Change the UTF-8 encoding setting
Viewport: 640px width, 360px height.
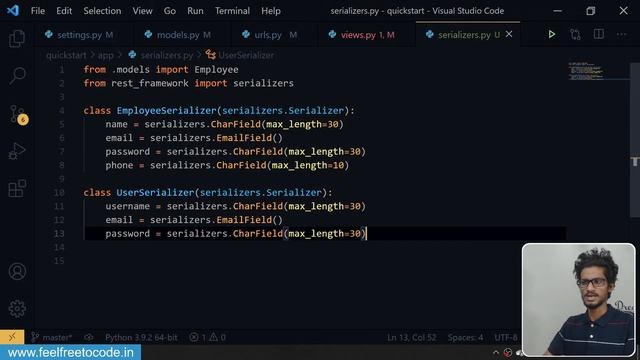pyautogui.click(x=506, y=338)
